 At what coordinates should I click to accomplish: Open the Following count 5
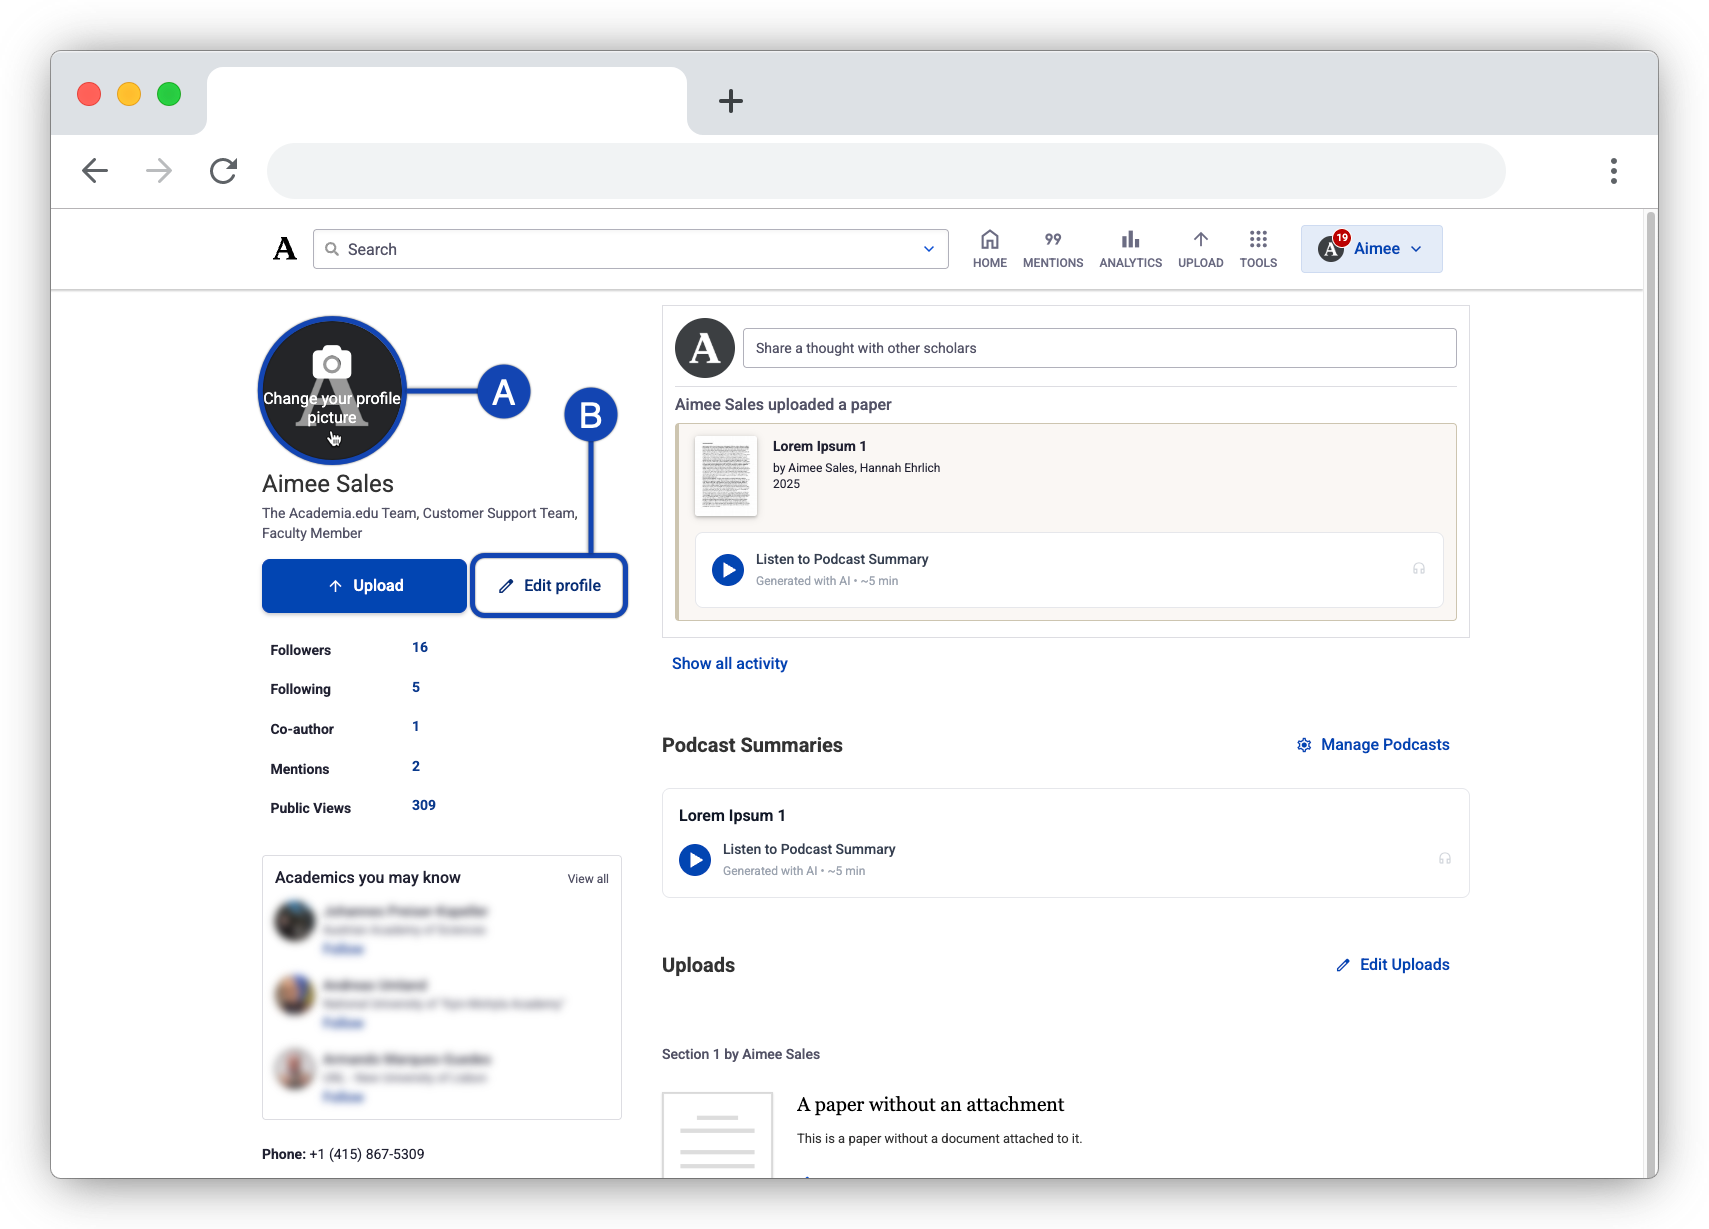(x=416, y=687)
